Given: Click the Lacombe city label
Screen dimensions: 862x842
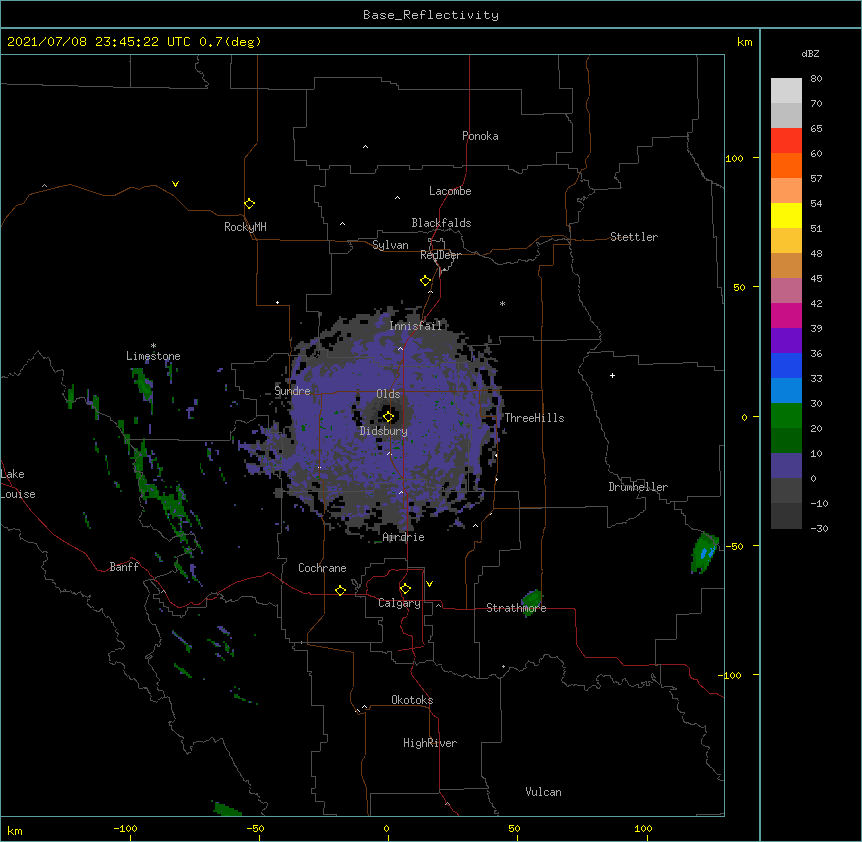Looking at the screenshot, I should tap(450, 191).
